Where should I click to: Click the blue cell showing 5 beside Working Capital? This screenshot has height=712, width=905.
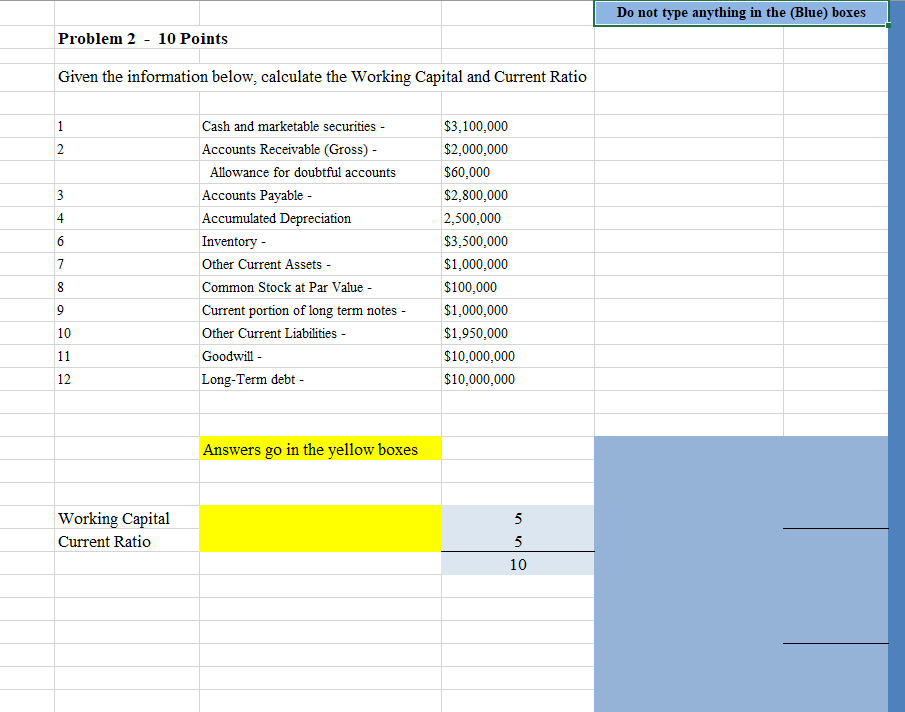(517, 518)
